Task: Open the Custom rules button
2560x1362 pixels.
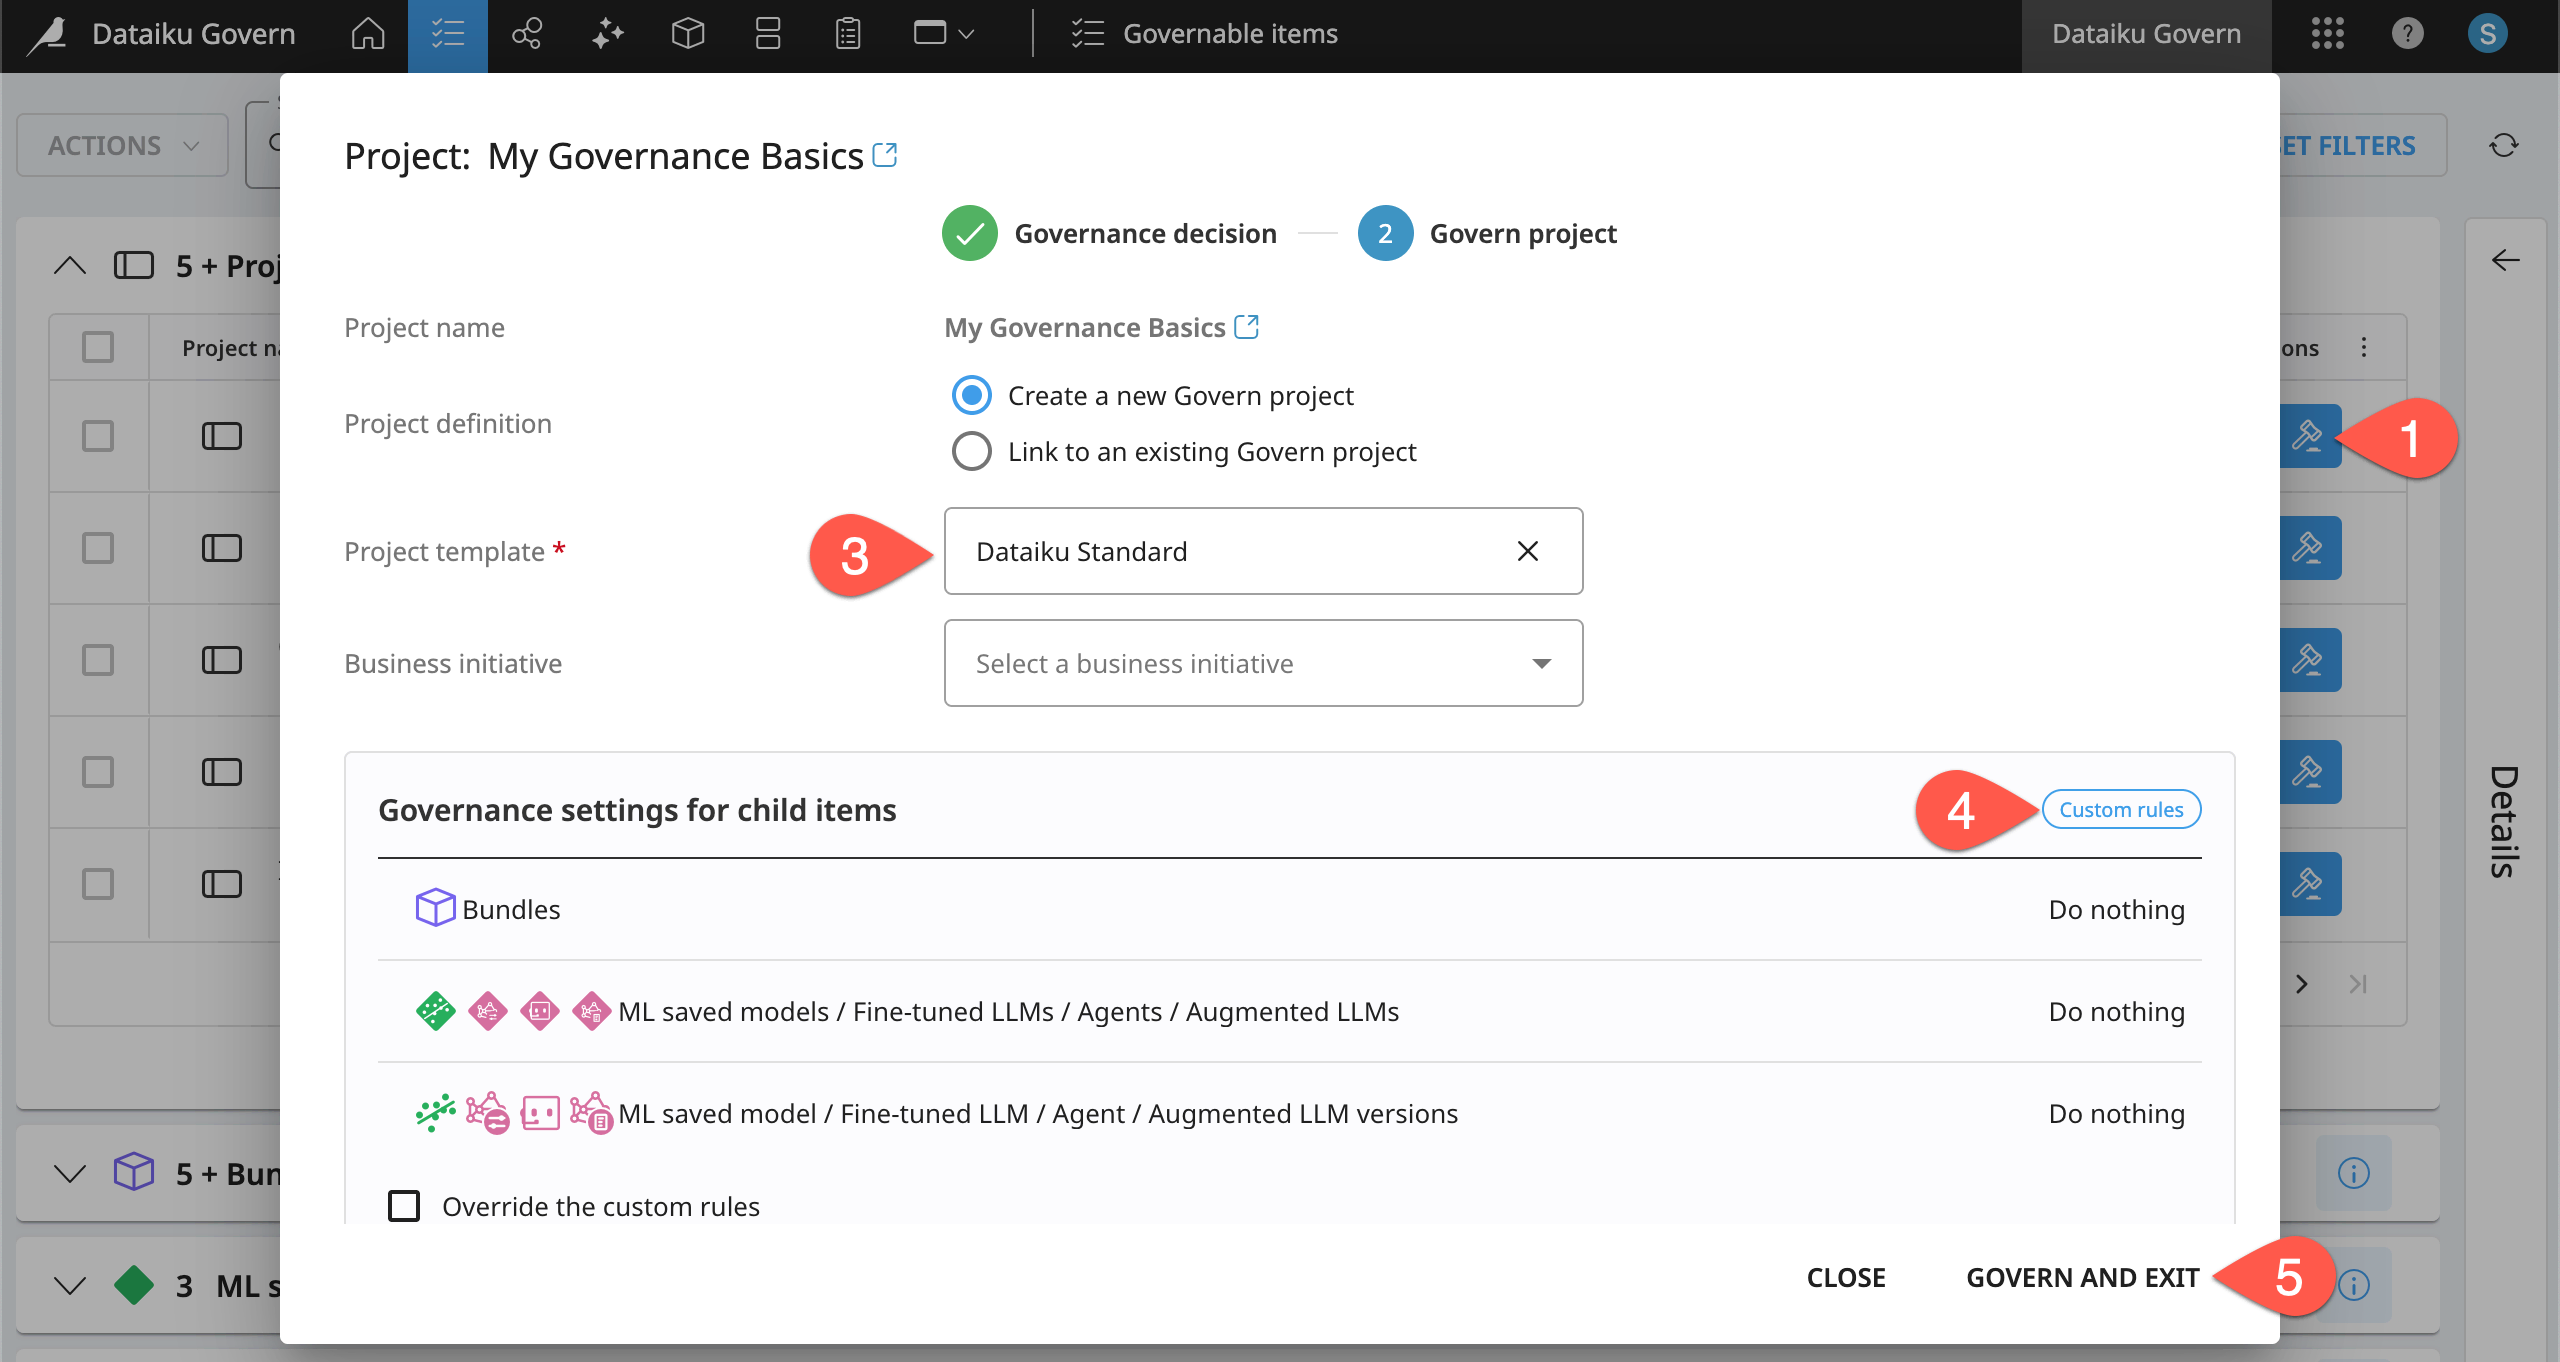Action: (2121, 809)
